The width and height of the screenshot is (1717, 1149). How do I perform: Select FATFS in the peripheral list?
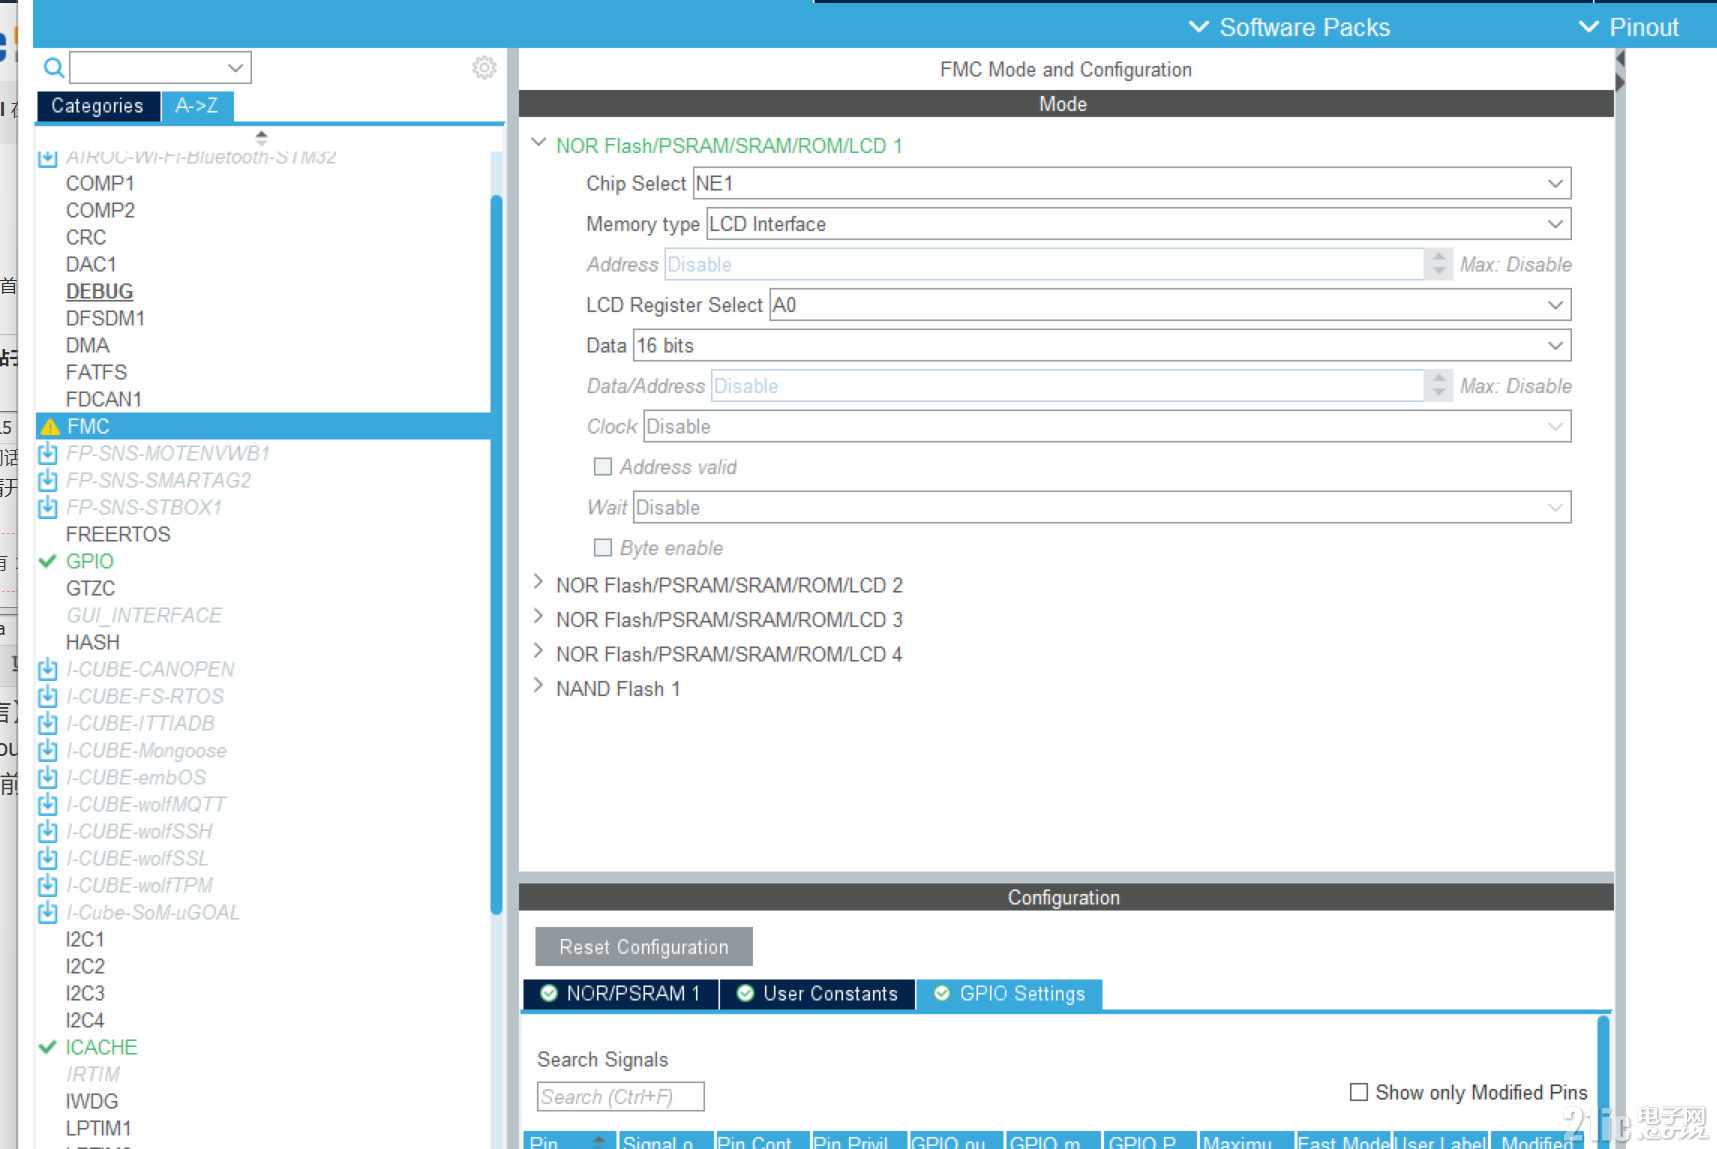point(96,373)
